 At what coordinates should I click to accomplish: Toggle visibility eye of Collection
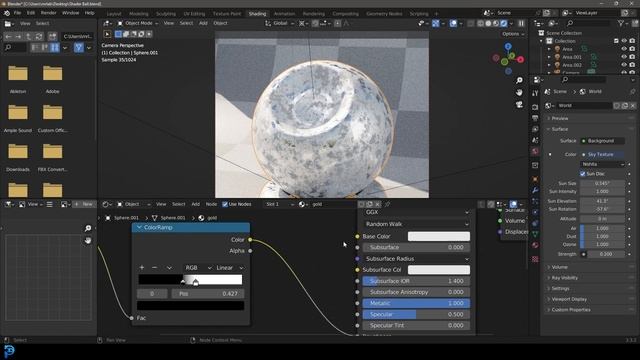pyautogui.click(x=624, y=41)
